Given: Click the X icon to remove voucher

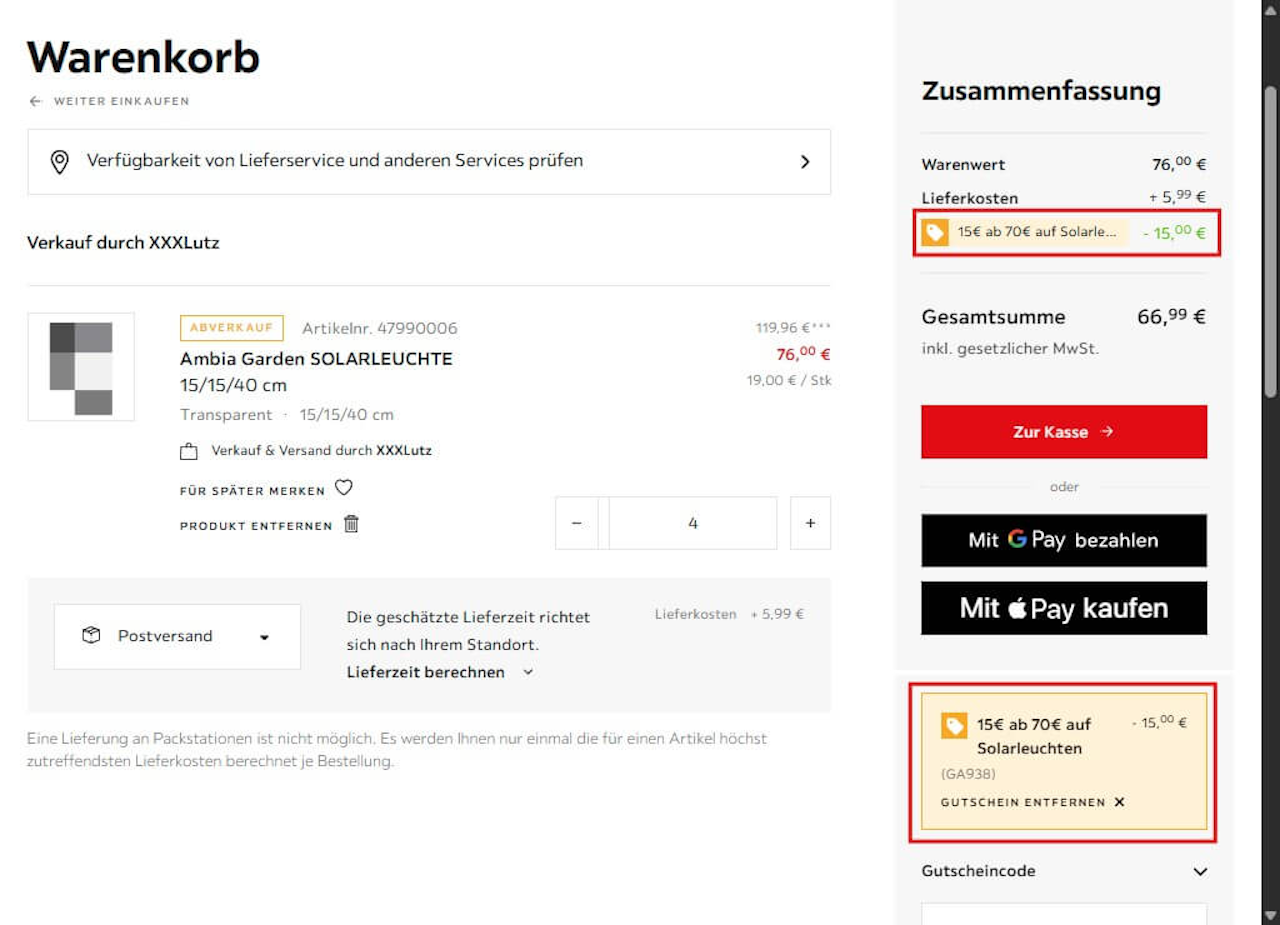Looking at the screenshot, I should point(1119,802).
